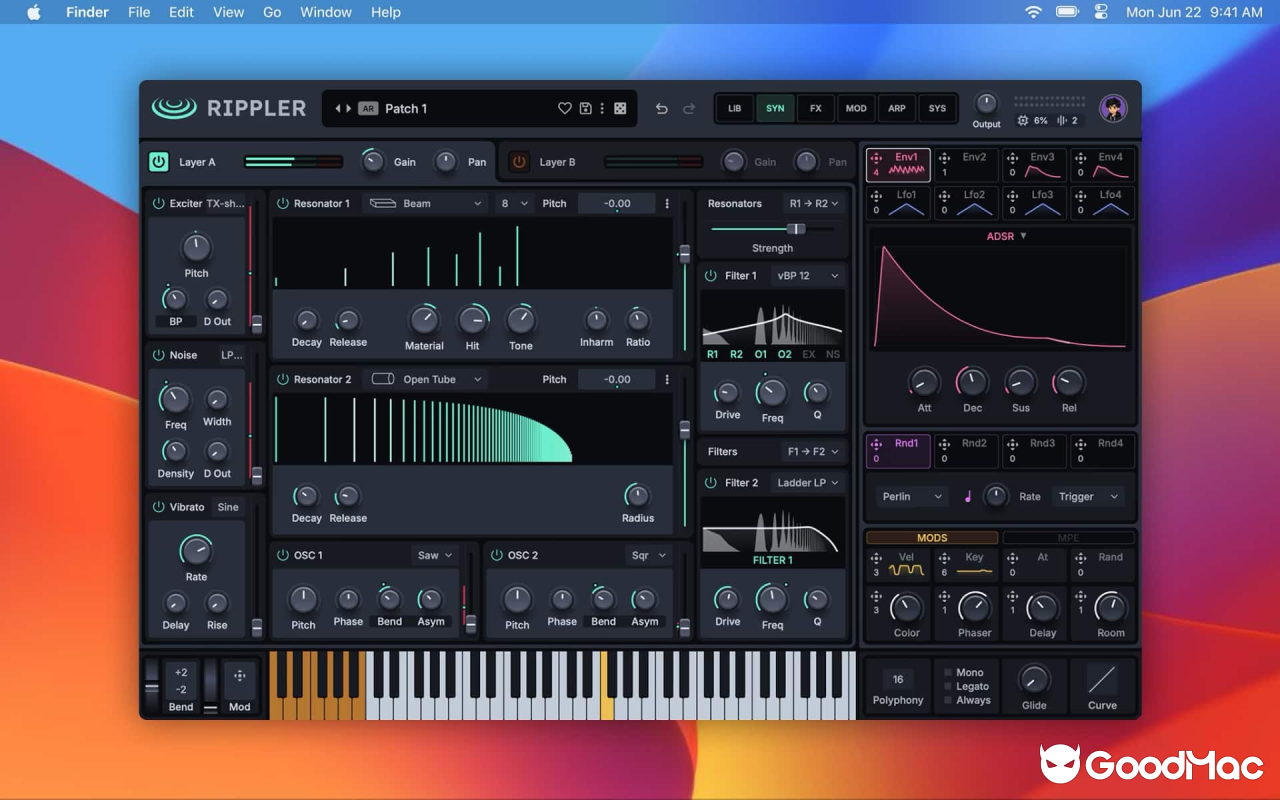Expand the ADSR envelope type menu
The width and height of the screenshot is (1280, 800).
(1007, 236)
